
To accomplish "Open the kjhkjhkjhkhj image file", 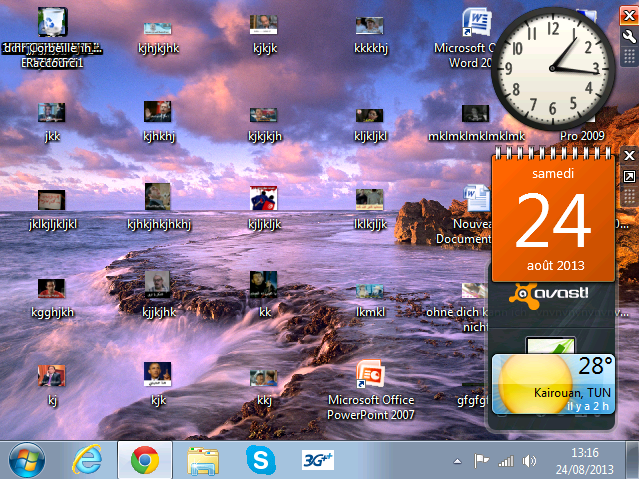I will (x=158, y=196).
